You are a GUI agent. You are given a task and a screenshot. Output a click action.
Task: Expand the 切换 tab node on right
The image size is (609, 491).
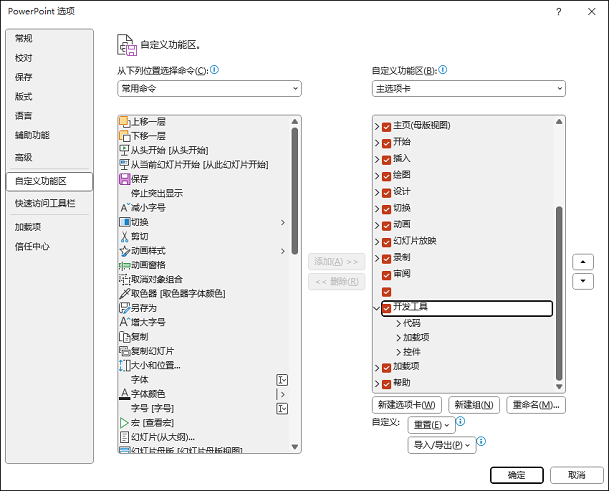point(377,209)
